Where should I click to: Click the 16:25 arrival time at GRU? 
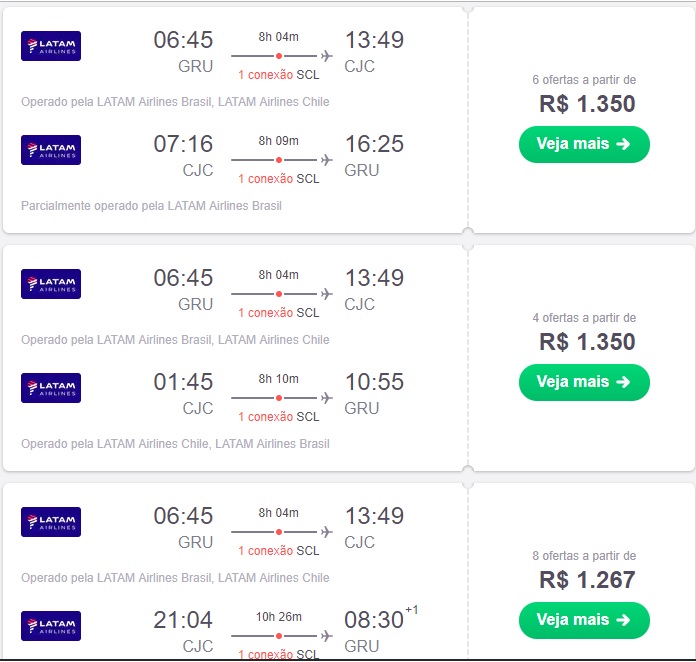(x=374, y=144)
